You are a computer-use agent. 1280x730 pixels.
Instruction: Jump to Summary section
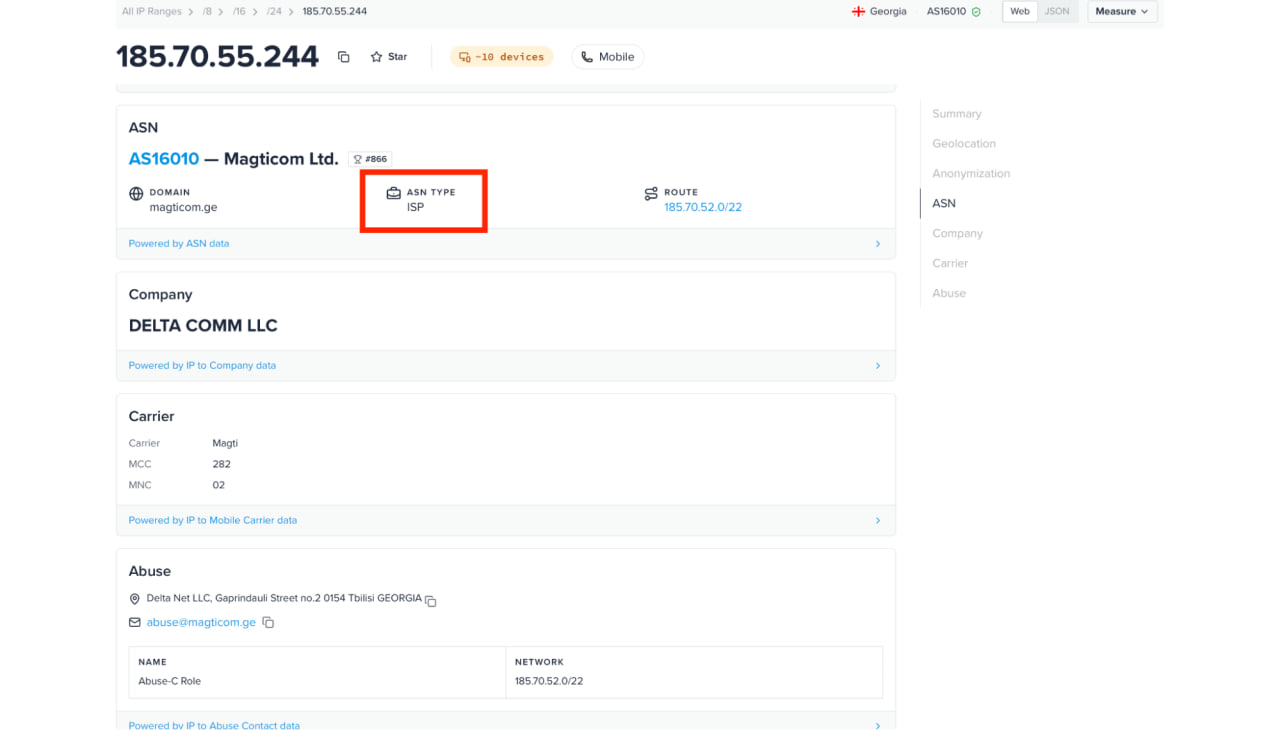(x=957, y=114)
